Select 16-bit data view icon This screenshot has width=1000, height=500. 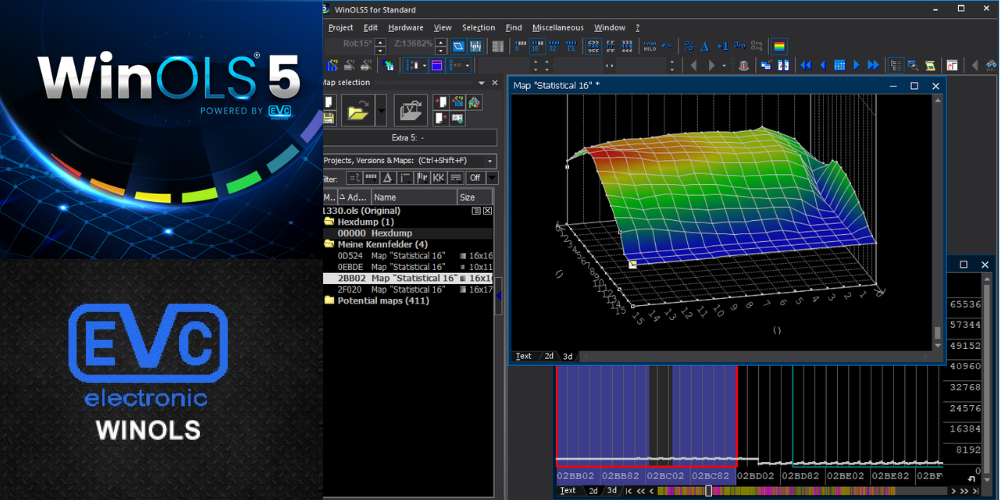coord(538,46)
